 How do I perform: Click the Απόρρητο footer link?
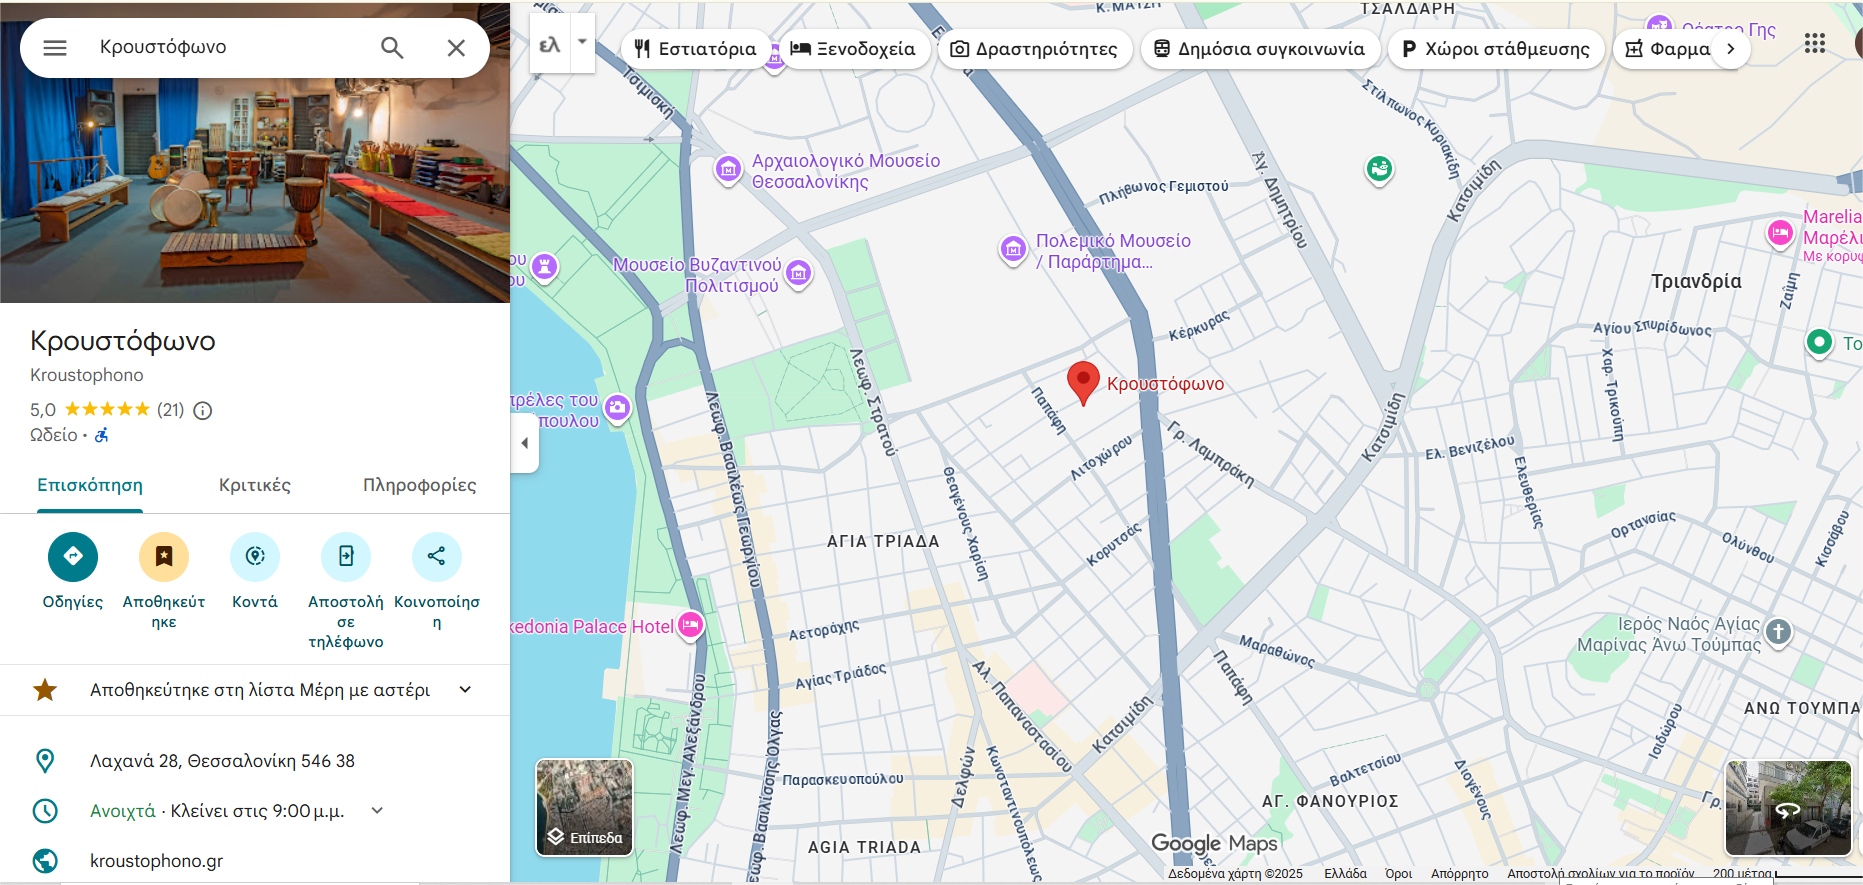[x=1459, y=874]
